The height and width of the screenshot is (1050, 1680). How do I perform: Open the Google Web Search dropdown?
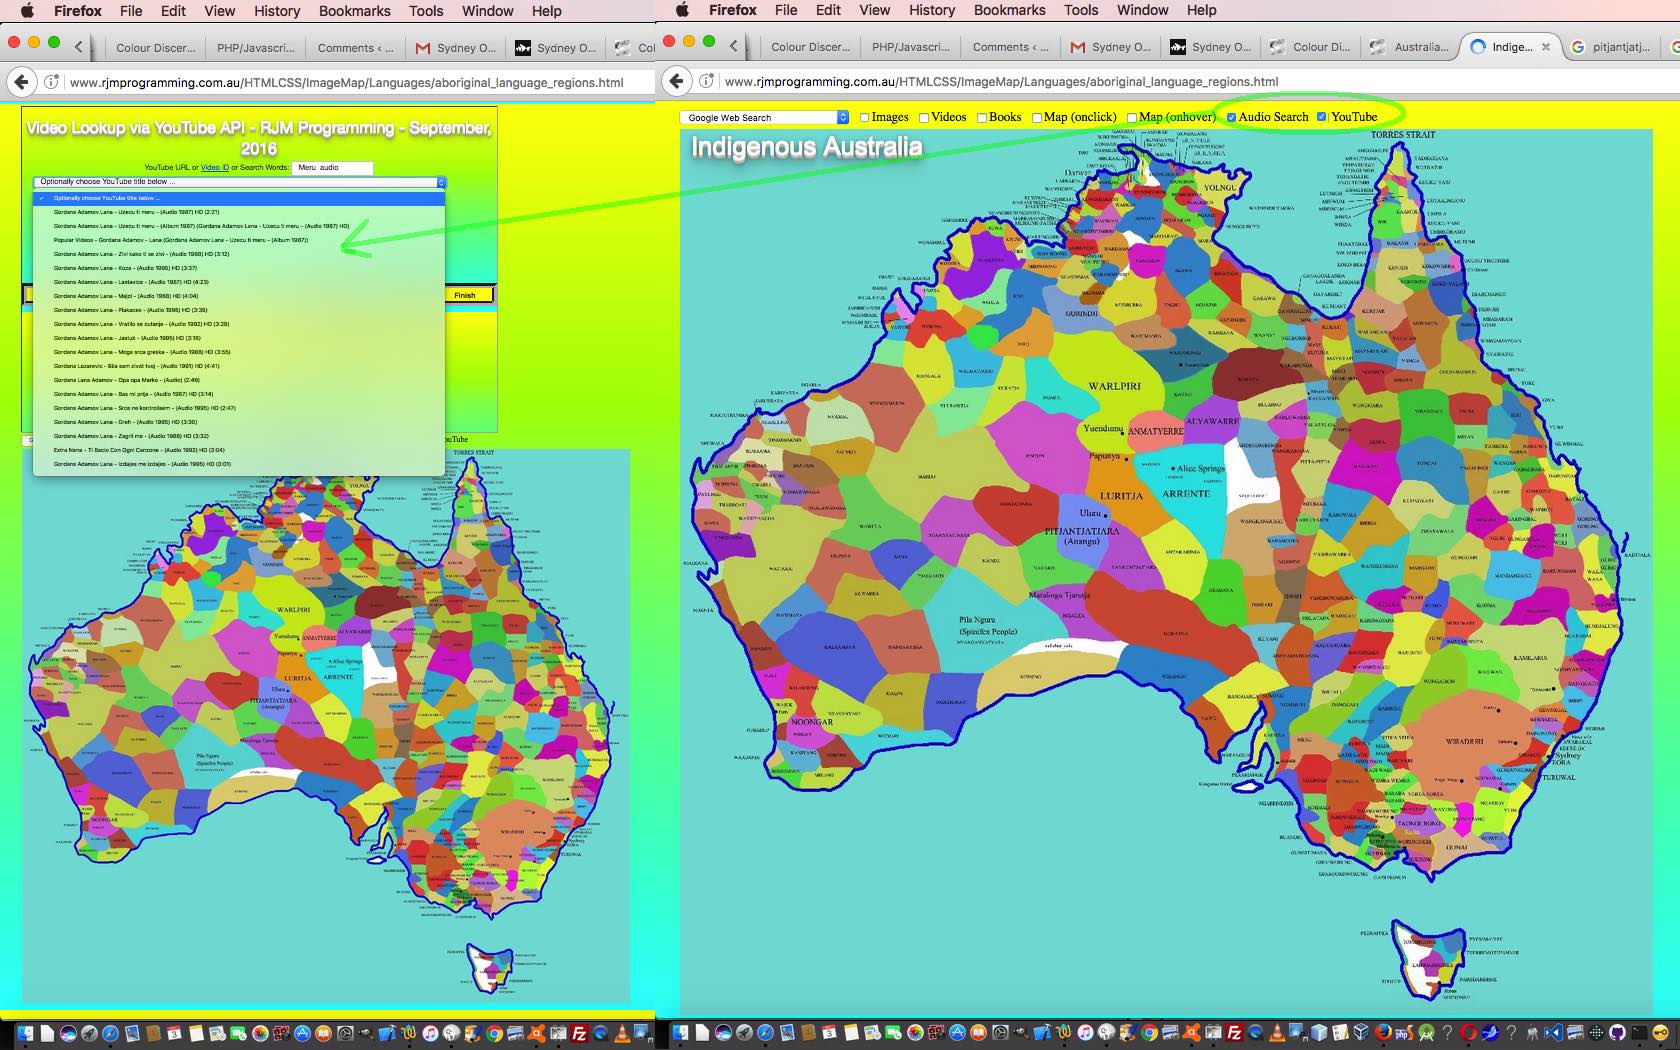coord(764,118)
